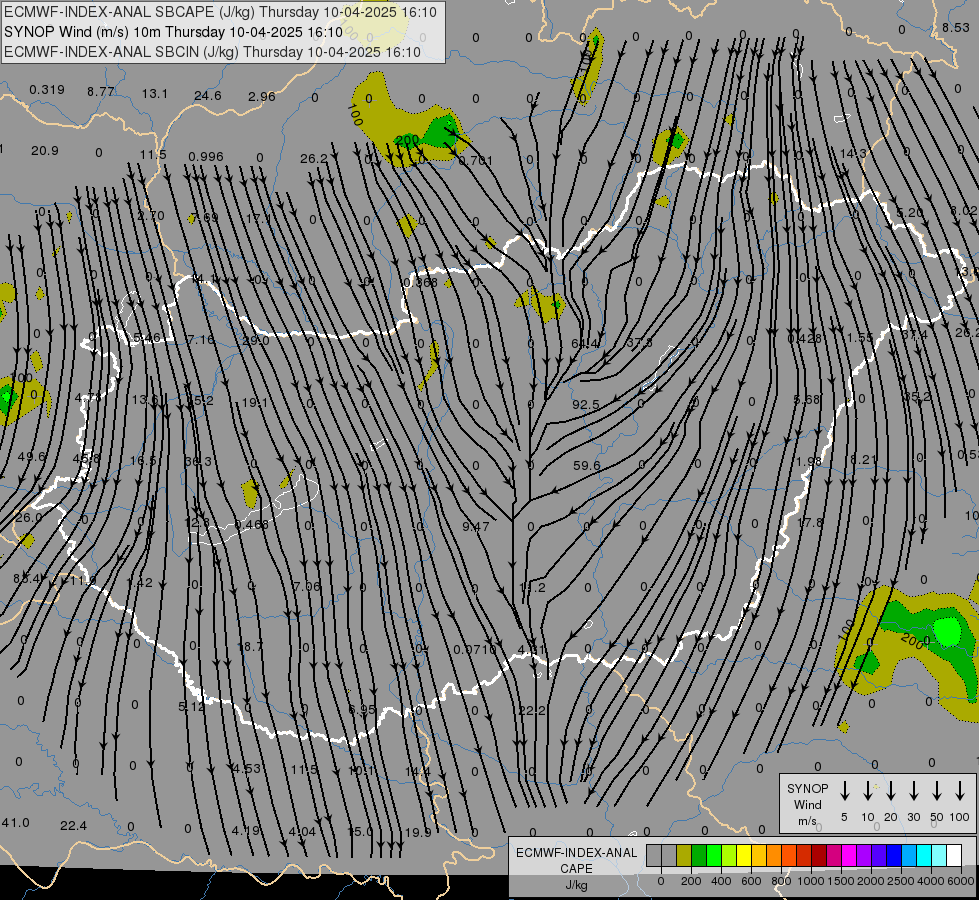Click the map value '36.3'
979x900 pixels.
pos(198,462)
